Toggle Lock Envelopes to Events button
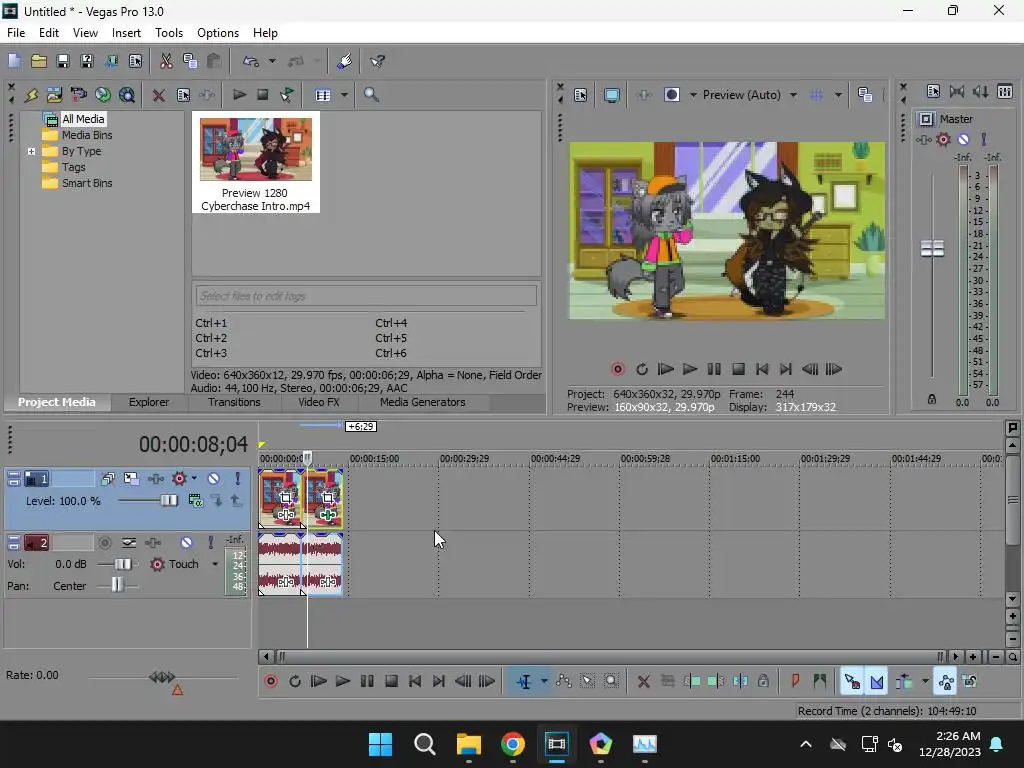1024x768 pixels. (946, 682)
